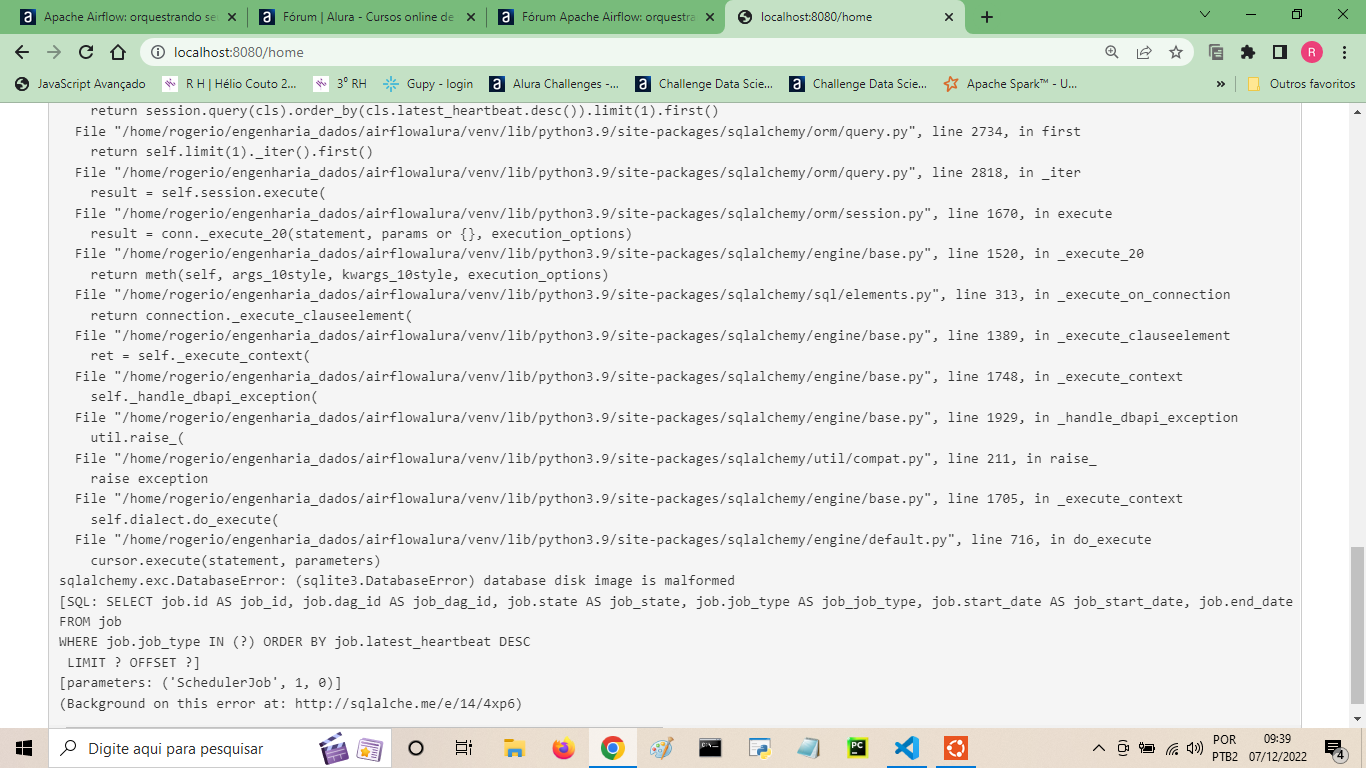Go back to the previous page
This screenshot has height=768, width=1366.
pyautogui.click(x=22, y=52)
